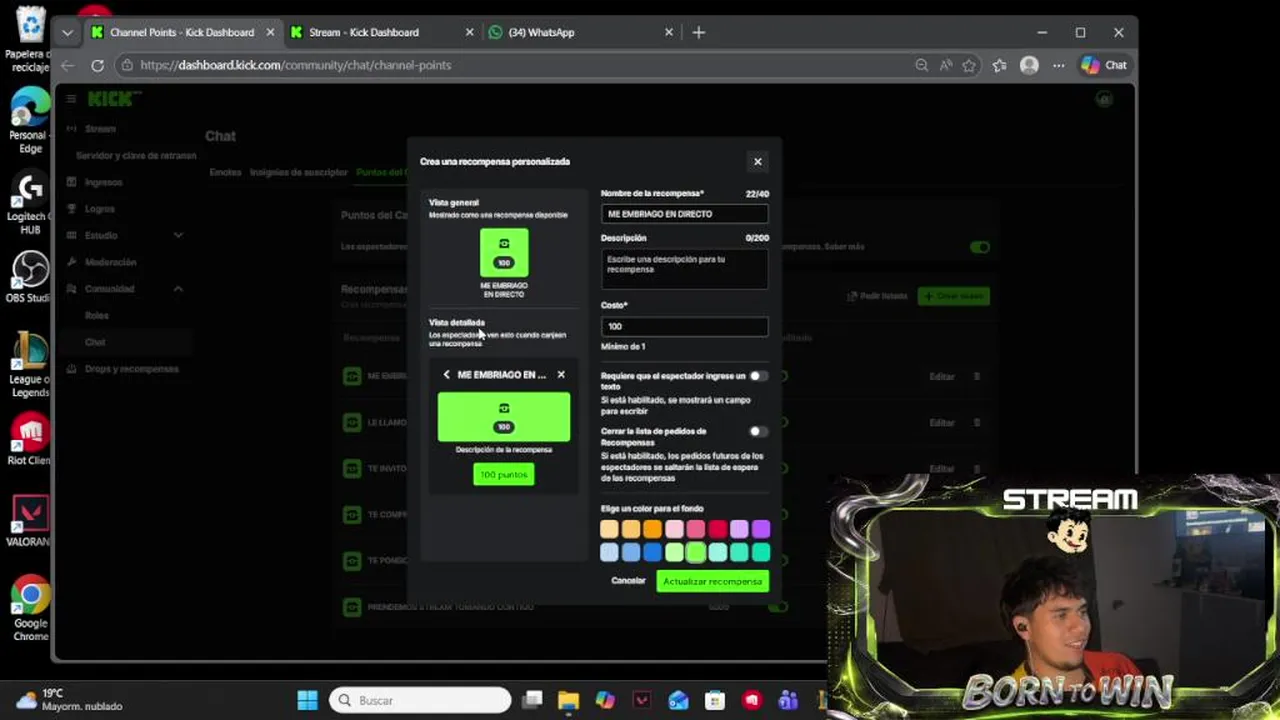Close the Channel Points - Kick Dashboard tab
Image resolution: width=1280 pixels, height=720 pixels.
(x=270, y=32)
